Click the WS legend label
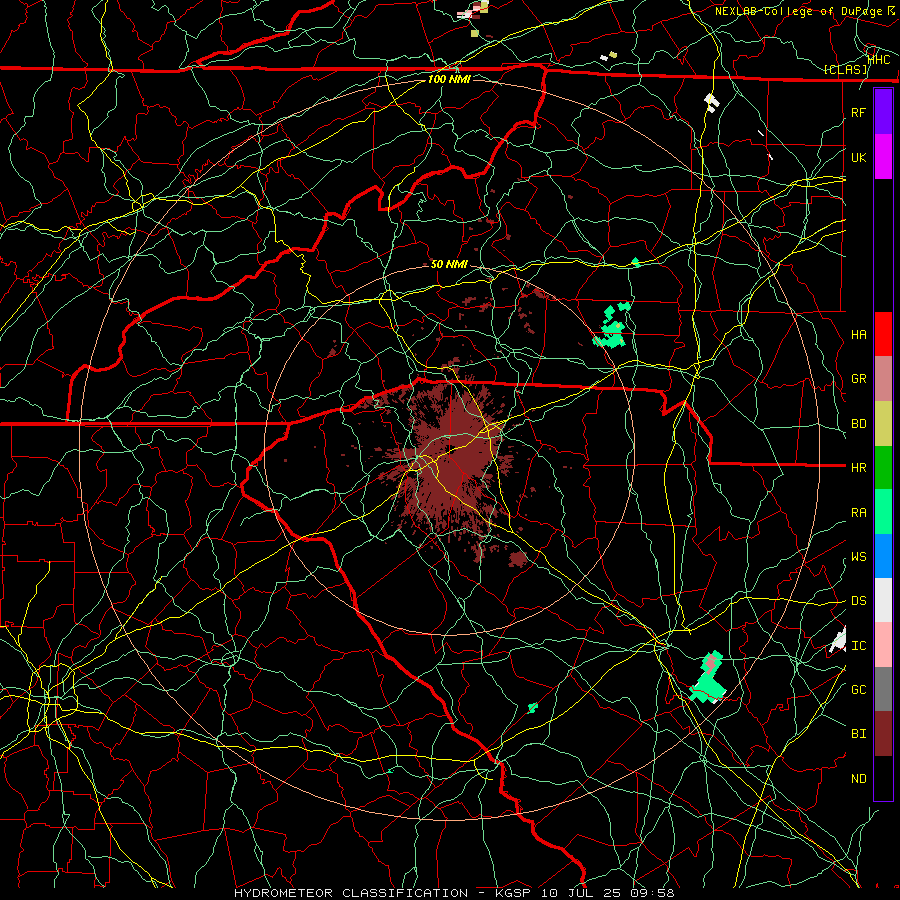This screenshot has height=900, width=900. (858, 557)
